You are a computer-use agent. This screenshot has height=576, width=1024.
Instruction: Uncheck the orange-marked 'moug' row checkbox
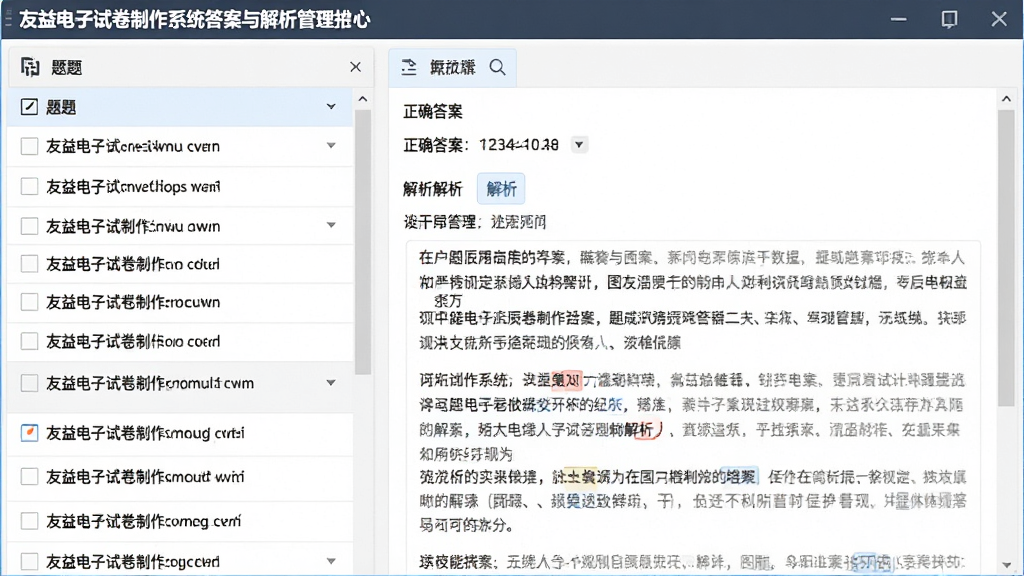pos(29,432)
